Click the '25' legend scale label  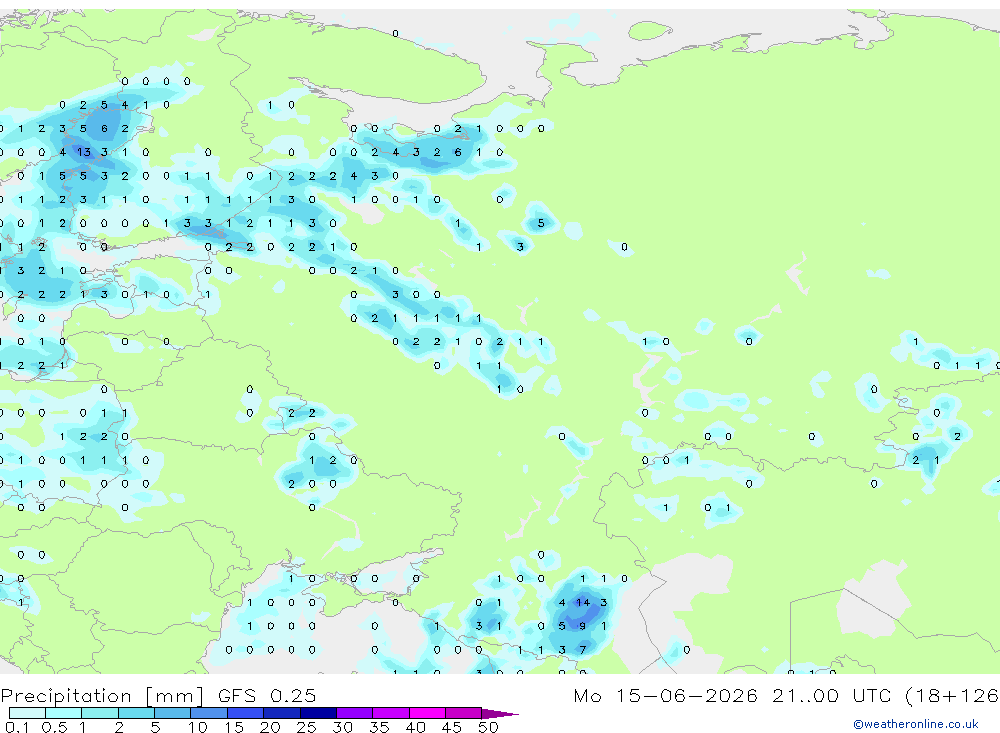click(306, 727)
